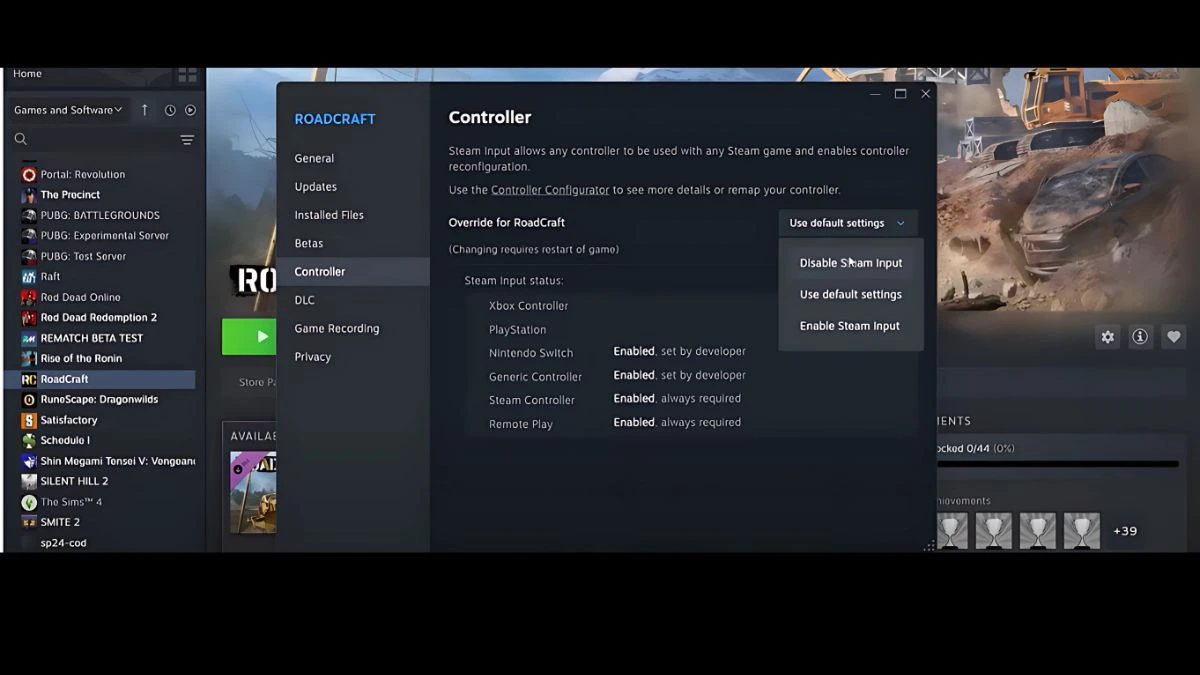The height and width of the screenshot is (675, 1200).
Task: Choose Use default settings in the menu
Action: [x=849, y=294]
